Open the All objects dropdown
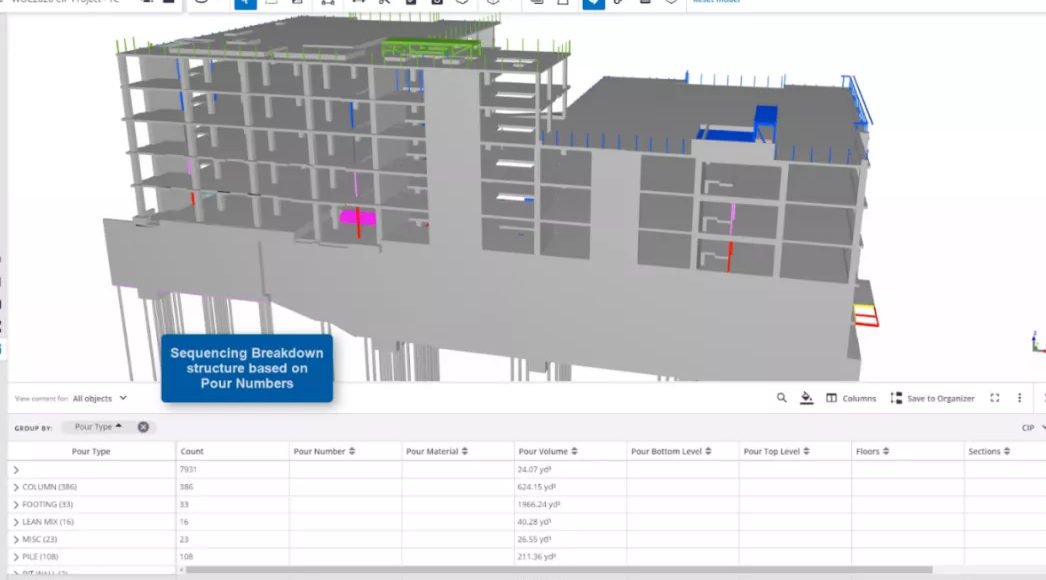Image resolution: width=1046 pixels, height=580 pixels. click(99, 398)
